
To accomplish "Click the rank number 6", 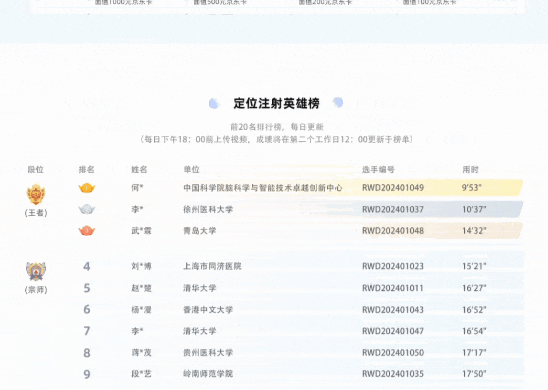I will click(87, 310).
